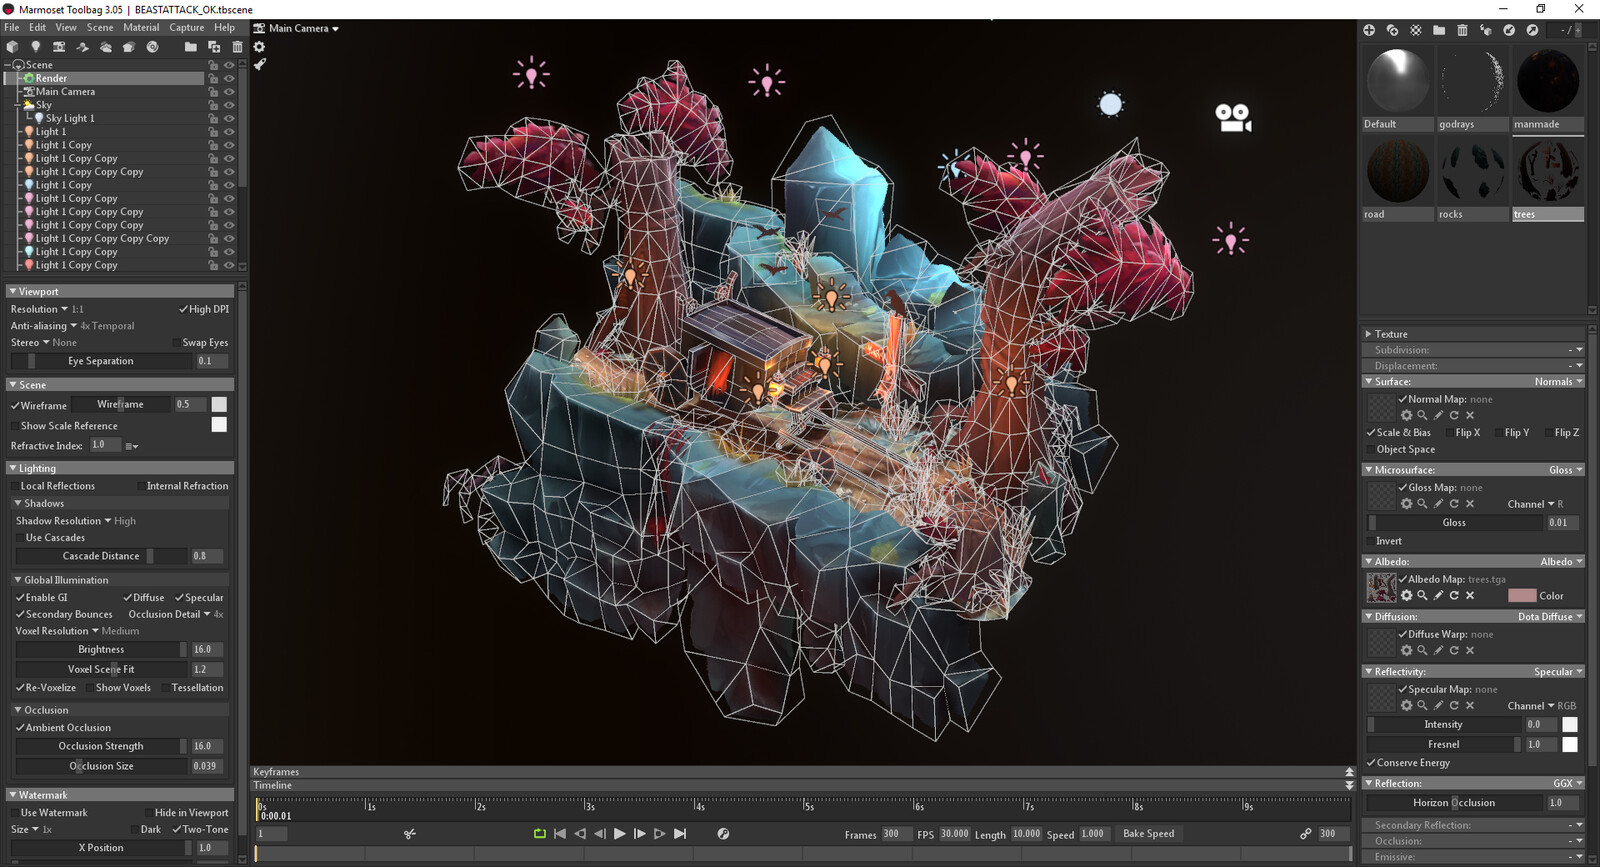Open the Main Camera viewport dropdown
The image size is (1600, 867).
[303, 28]
